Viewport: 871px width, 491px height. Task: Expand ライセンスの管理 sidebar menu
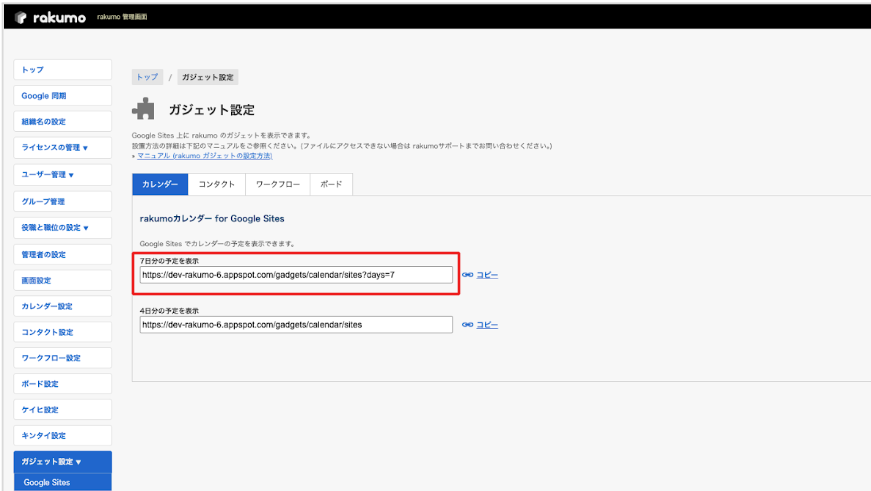coord(62,148)
